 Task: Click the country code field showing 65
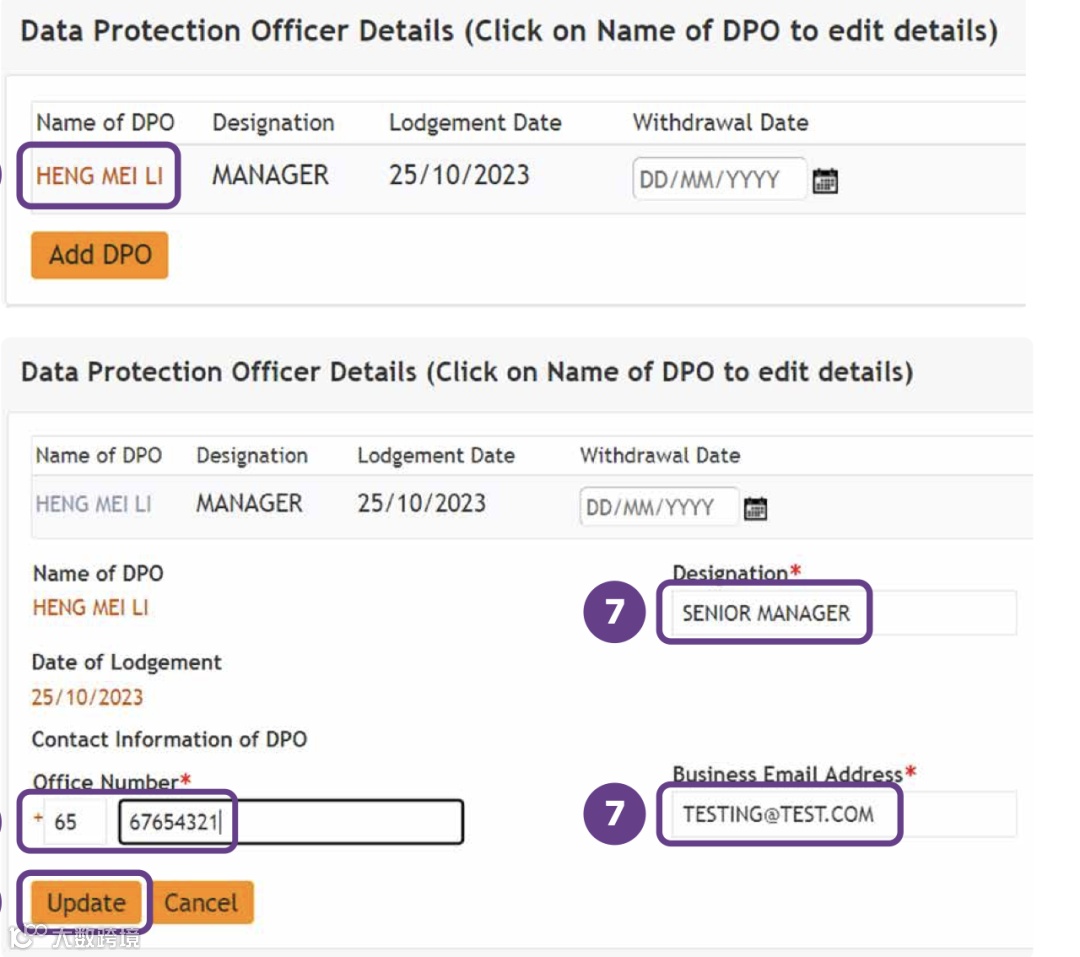coord(74,822)
